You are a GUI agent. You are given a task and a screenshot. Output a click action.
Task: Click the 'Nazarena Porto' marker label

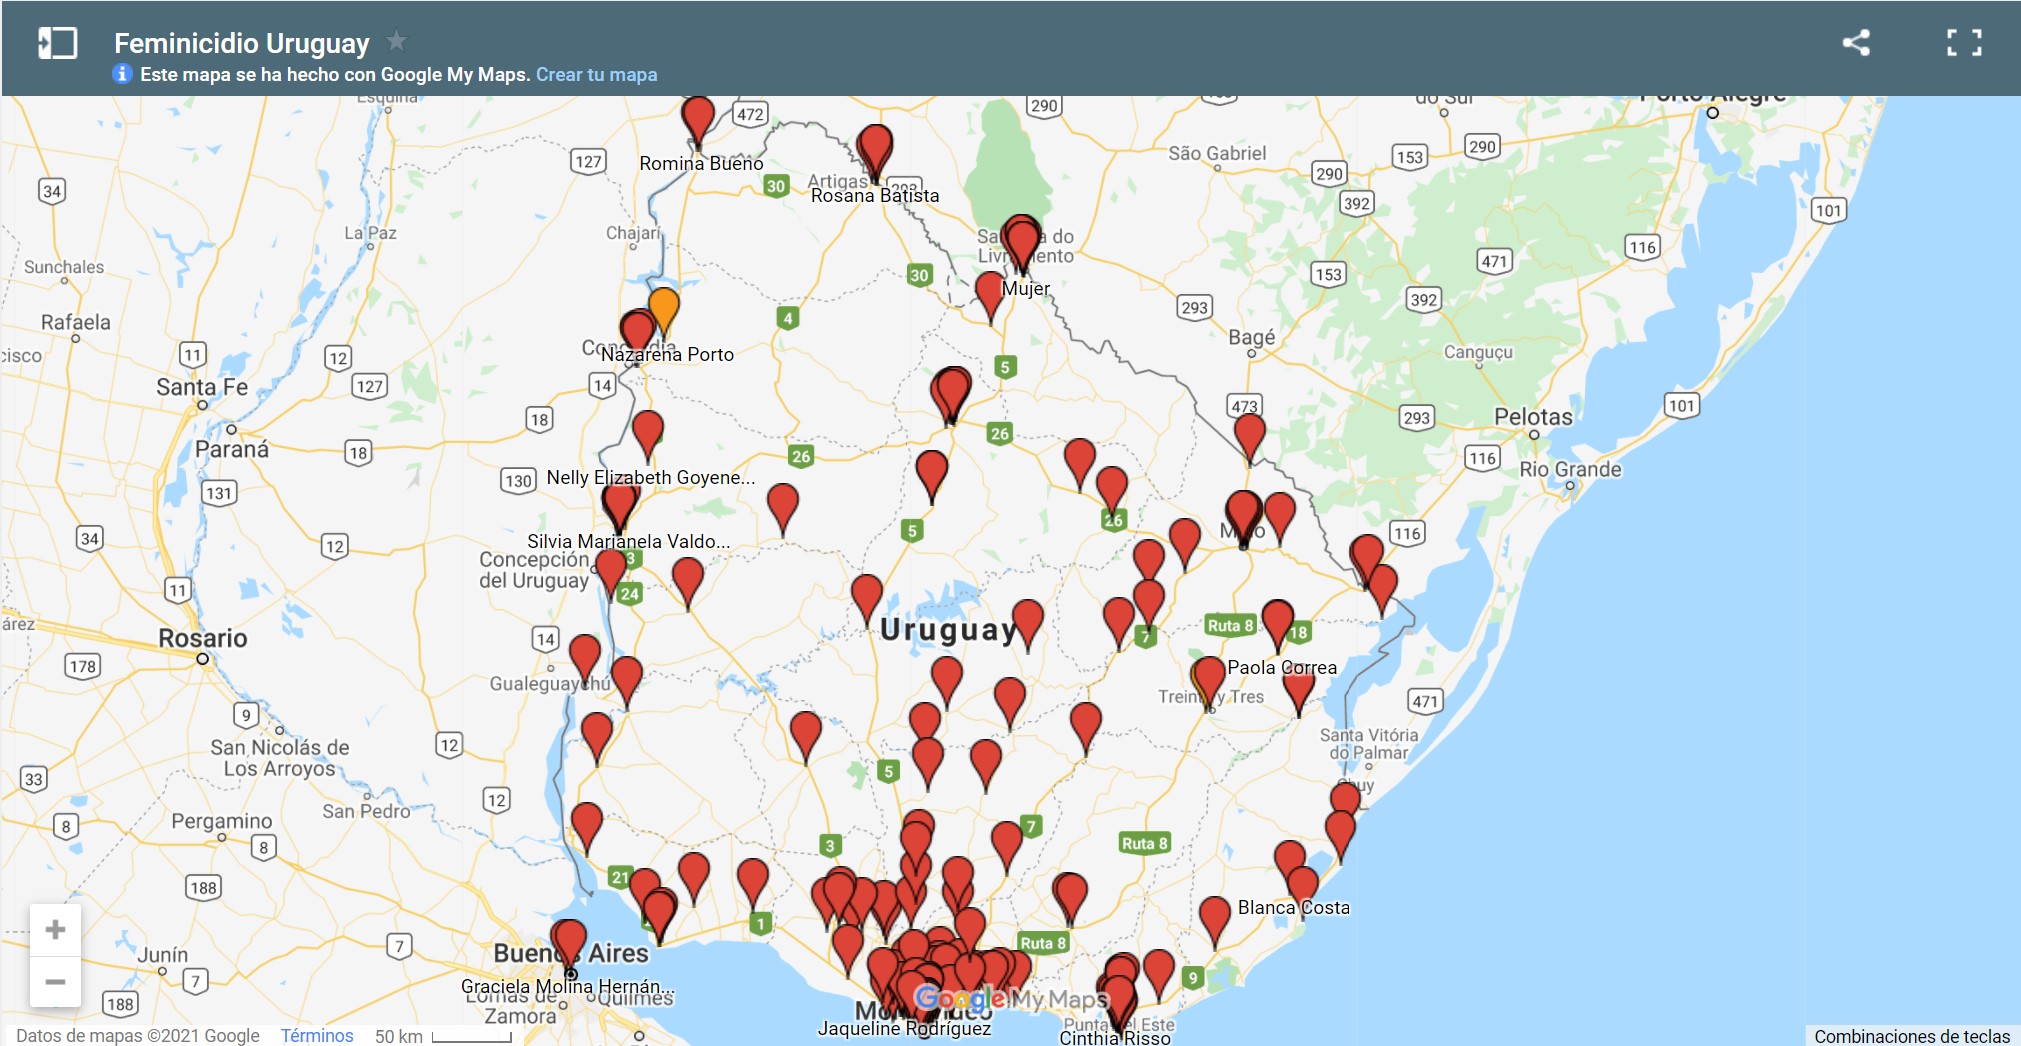pyautogui.click(x=667, y=354)
